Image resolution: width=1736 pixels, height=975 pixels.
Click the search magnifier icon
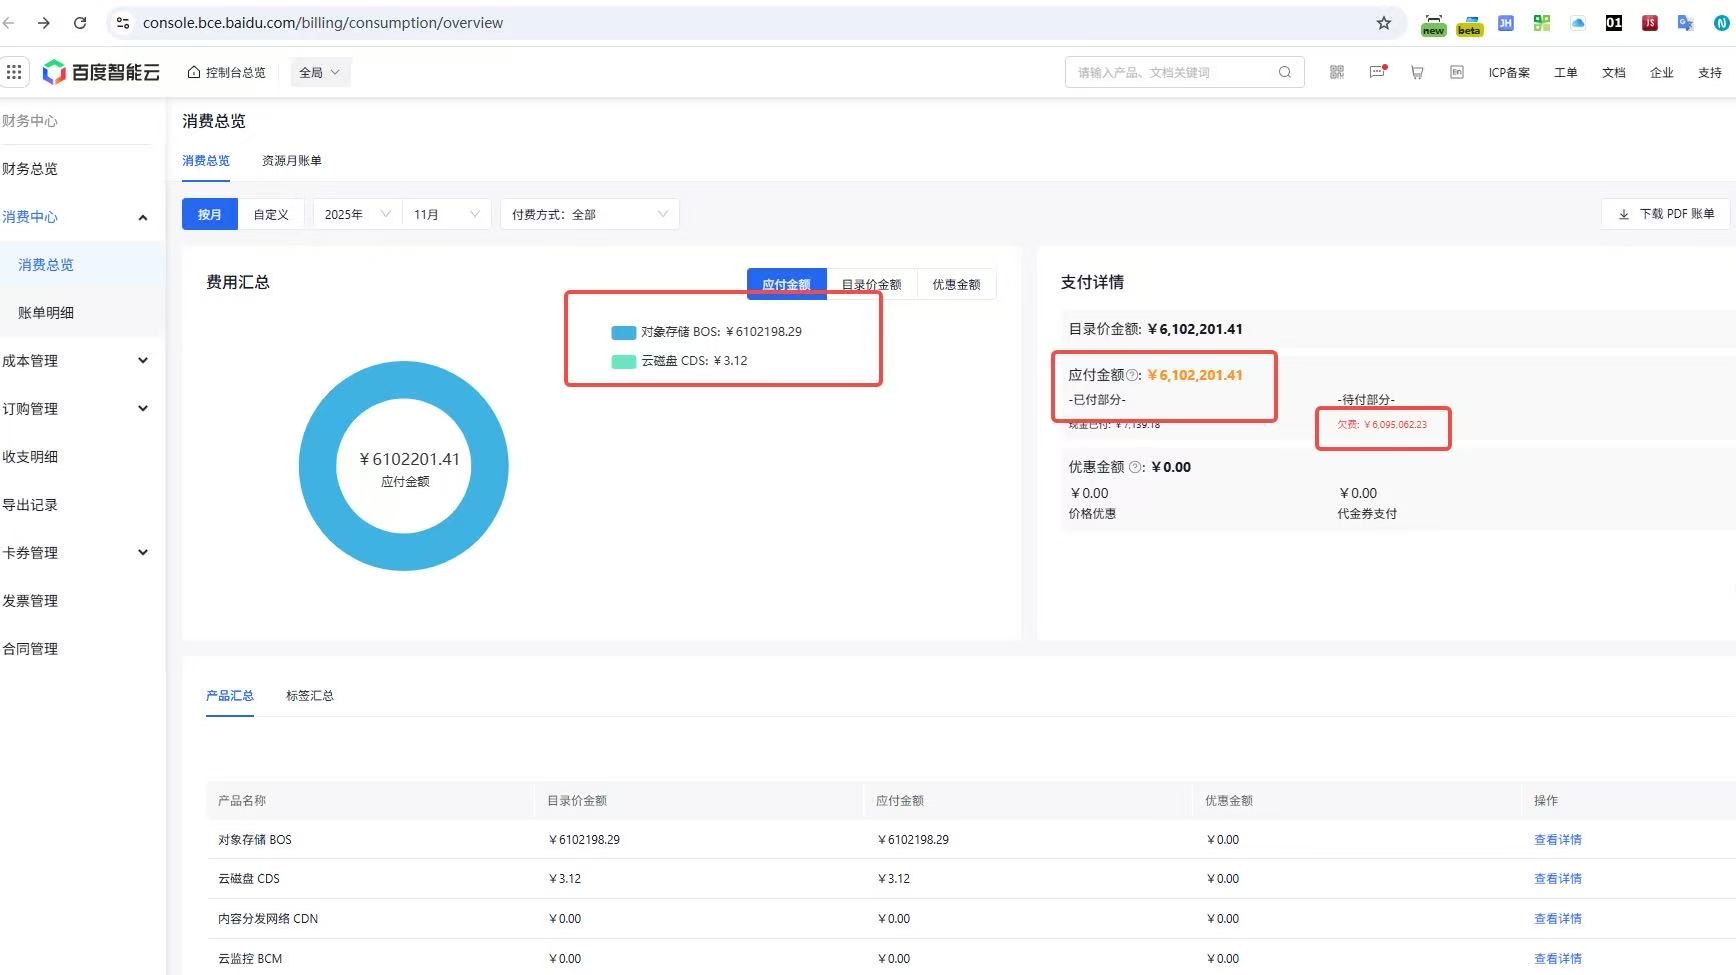(x=1285, y=72)
